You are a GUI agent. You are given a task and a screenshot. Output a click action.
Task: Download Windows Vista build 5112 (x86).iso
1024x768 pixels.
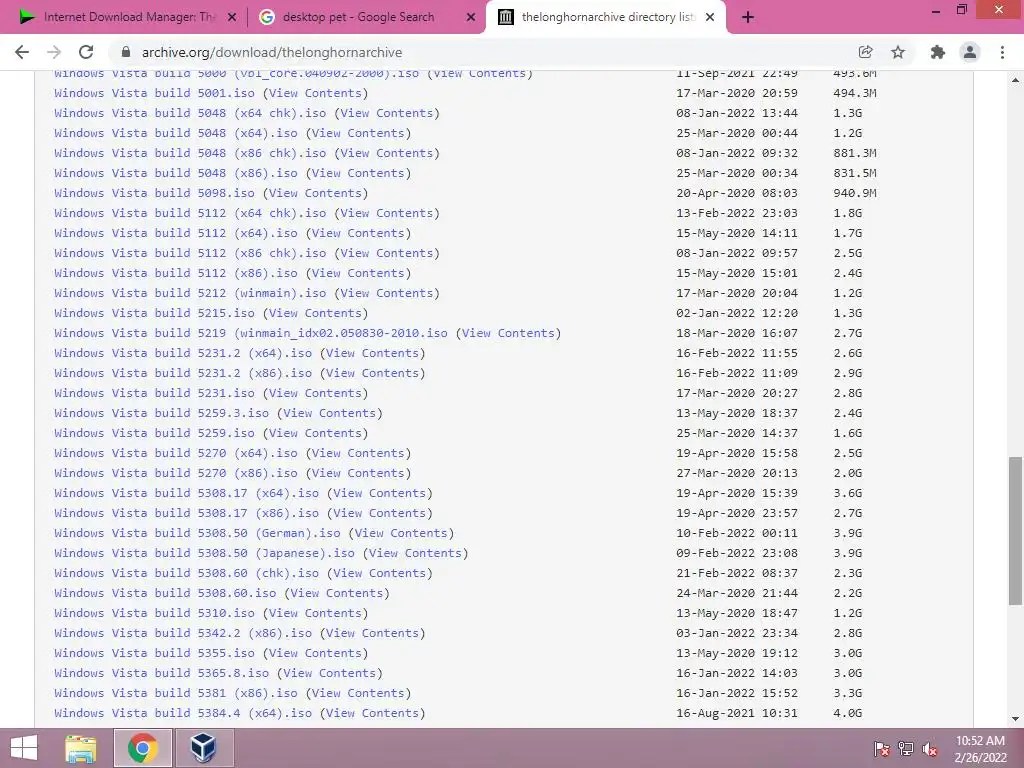coord(176,273)
